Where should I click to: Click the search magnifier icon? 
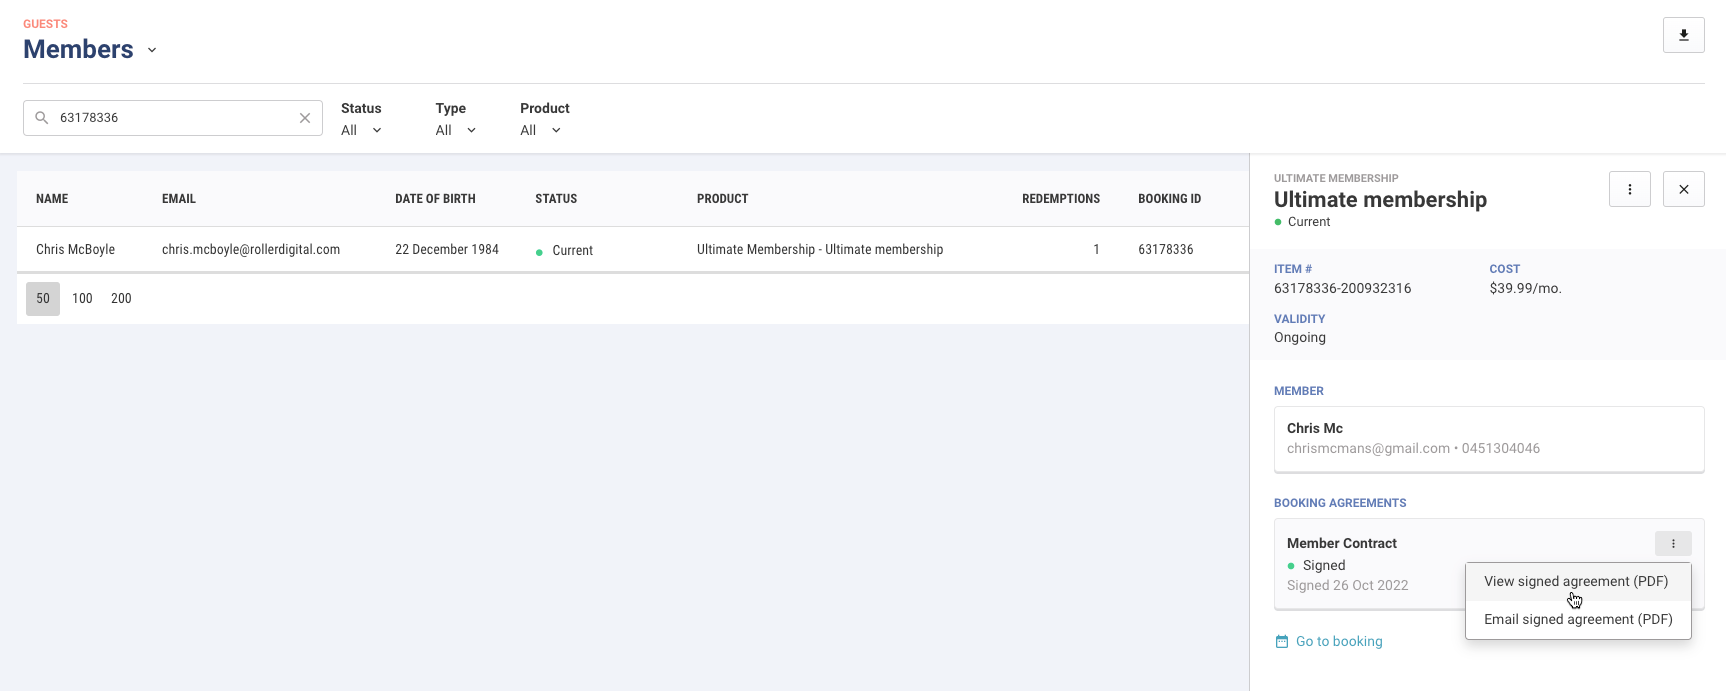(42, 118)
